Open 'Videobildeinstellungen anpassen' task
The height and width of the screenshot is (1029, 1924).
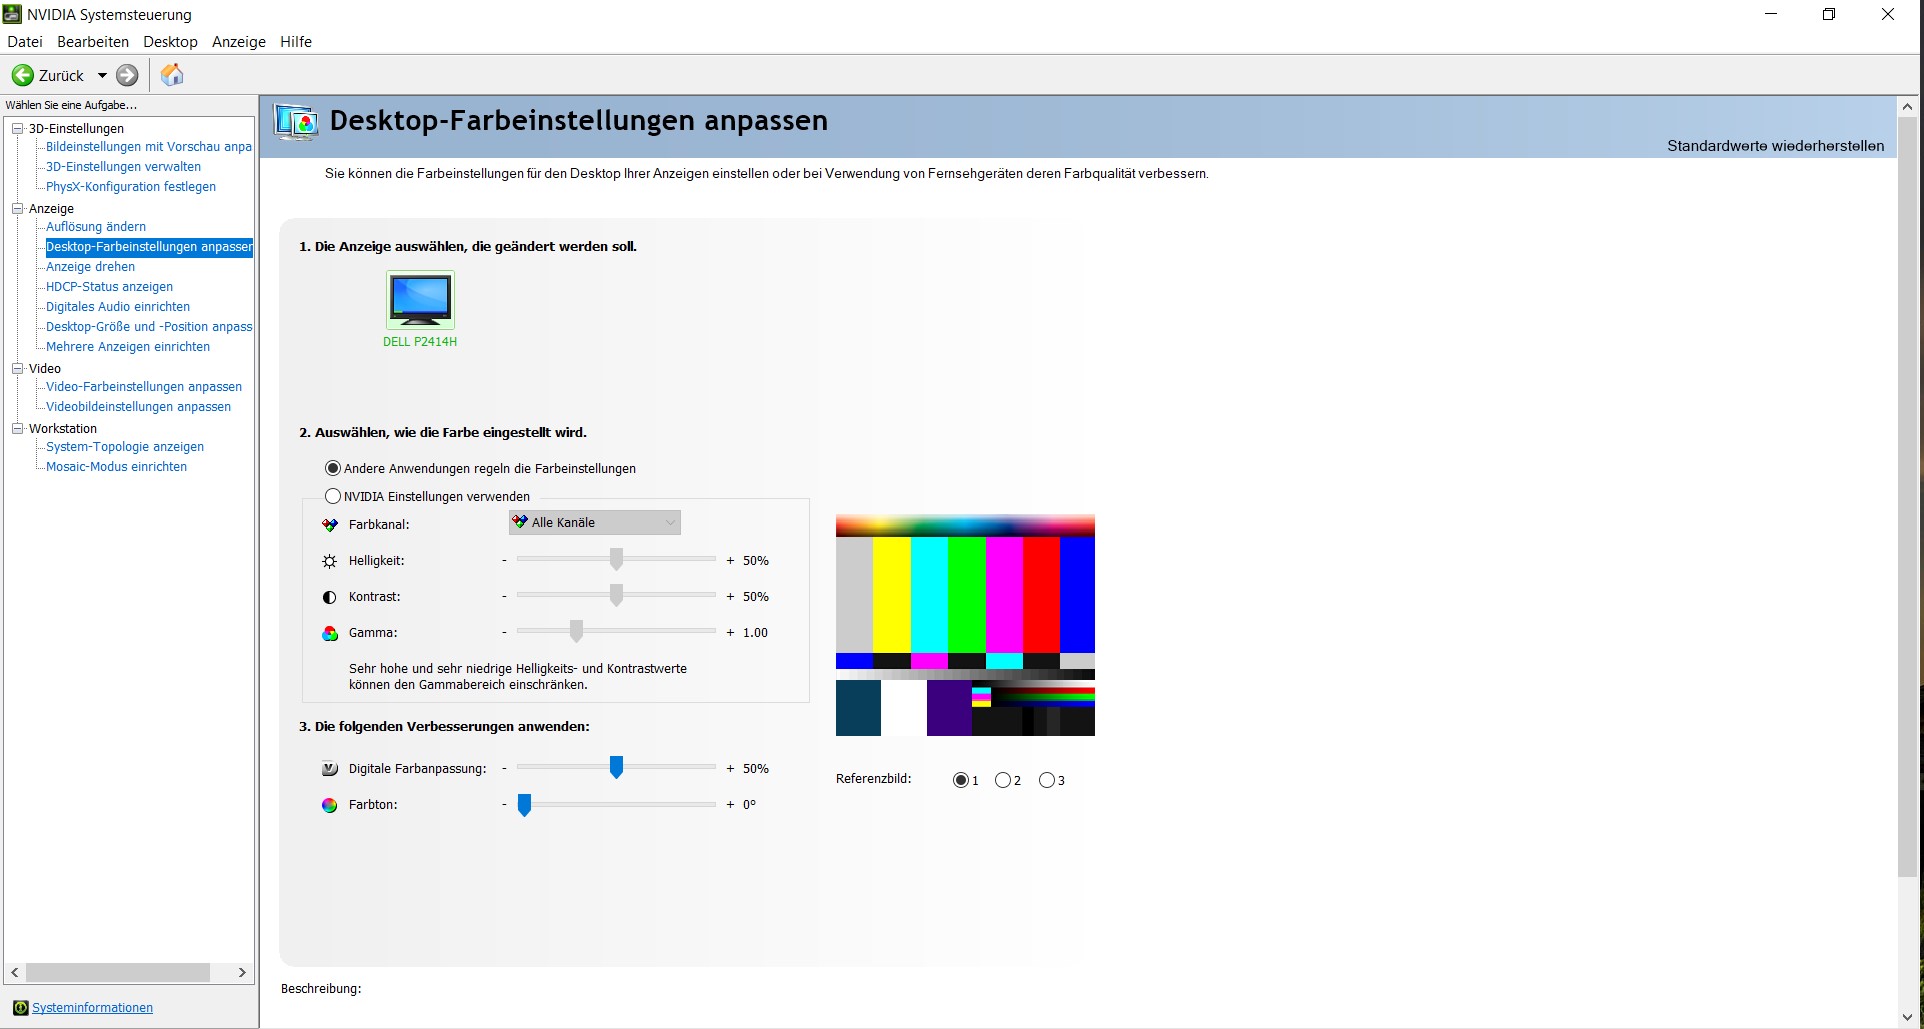point(138,407)
